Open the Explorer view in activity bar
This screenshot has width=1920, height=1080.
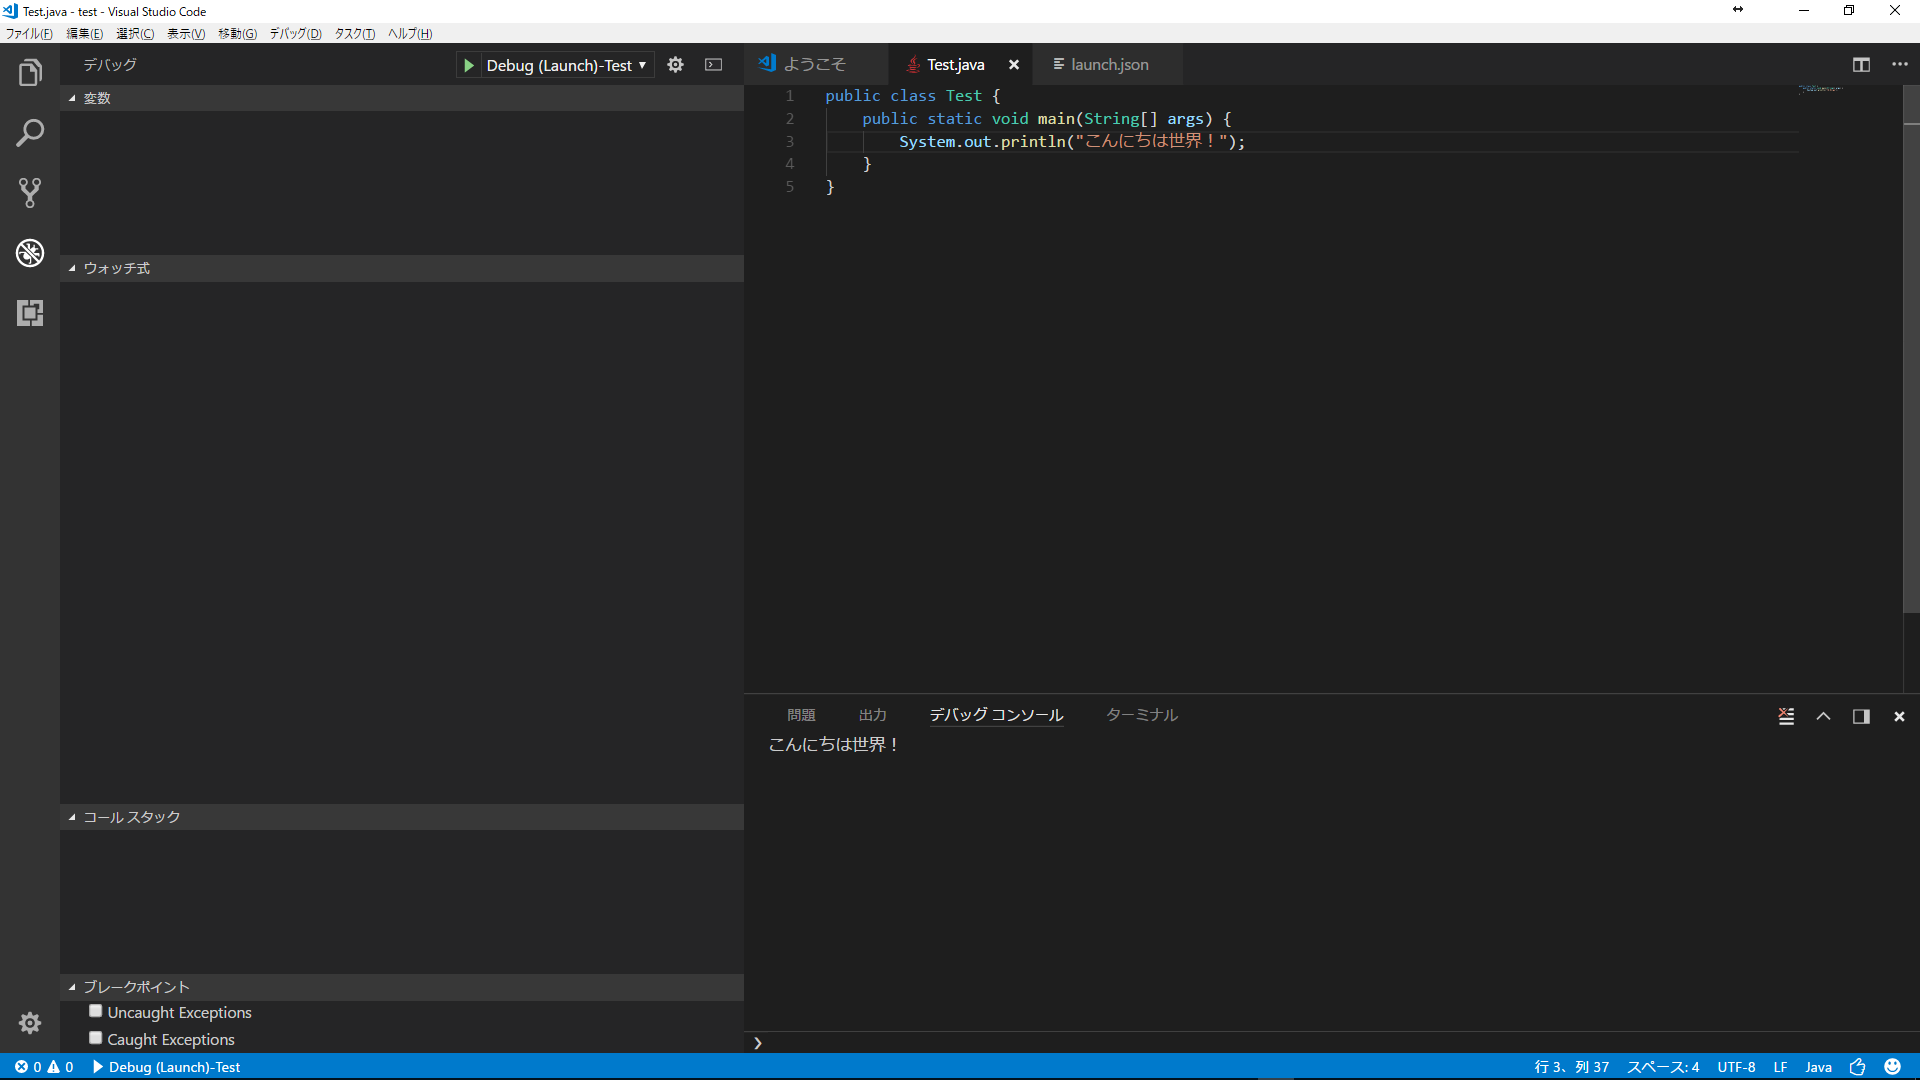click(30, 73)
